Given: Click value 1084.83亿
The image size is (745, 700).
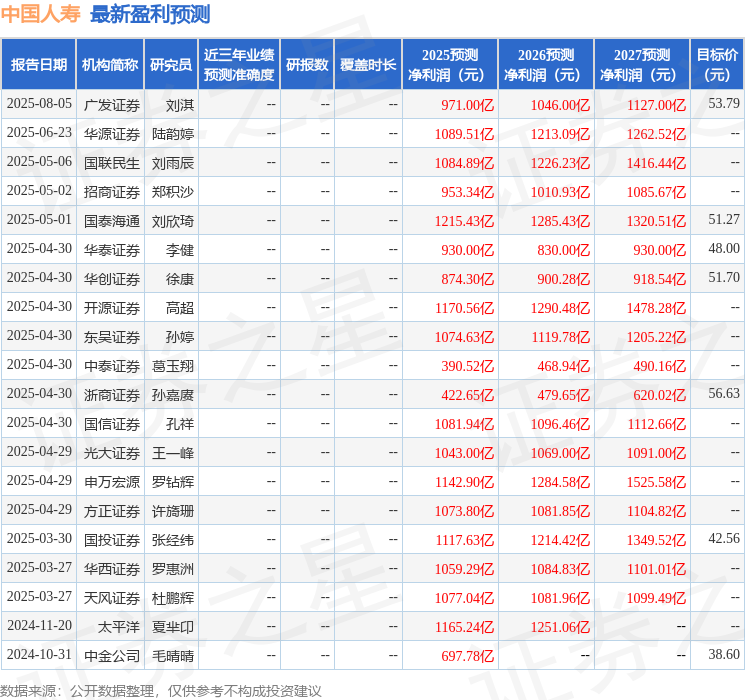Looking at the screenshot, I should point(560,569).
